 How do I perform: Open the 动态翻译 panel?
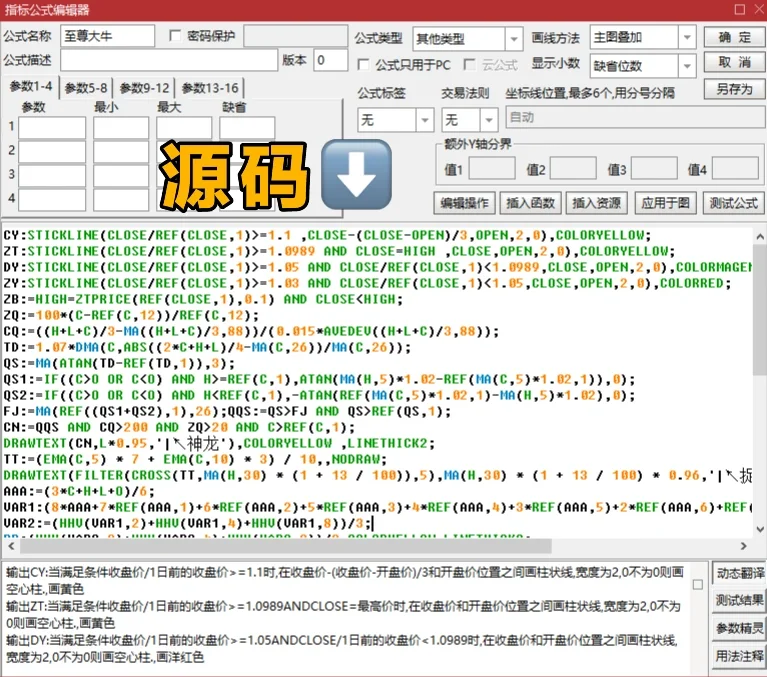click(740, 573)
